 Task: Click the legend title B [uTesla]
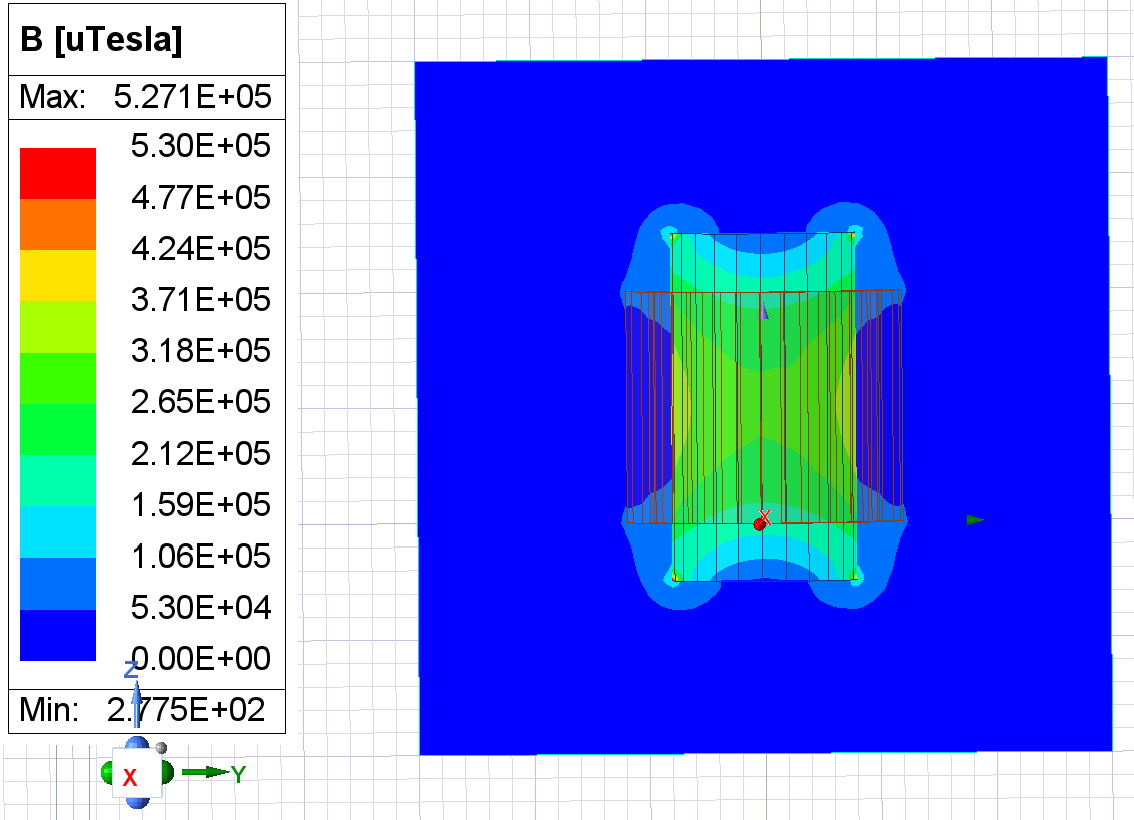pos(102,41)
